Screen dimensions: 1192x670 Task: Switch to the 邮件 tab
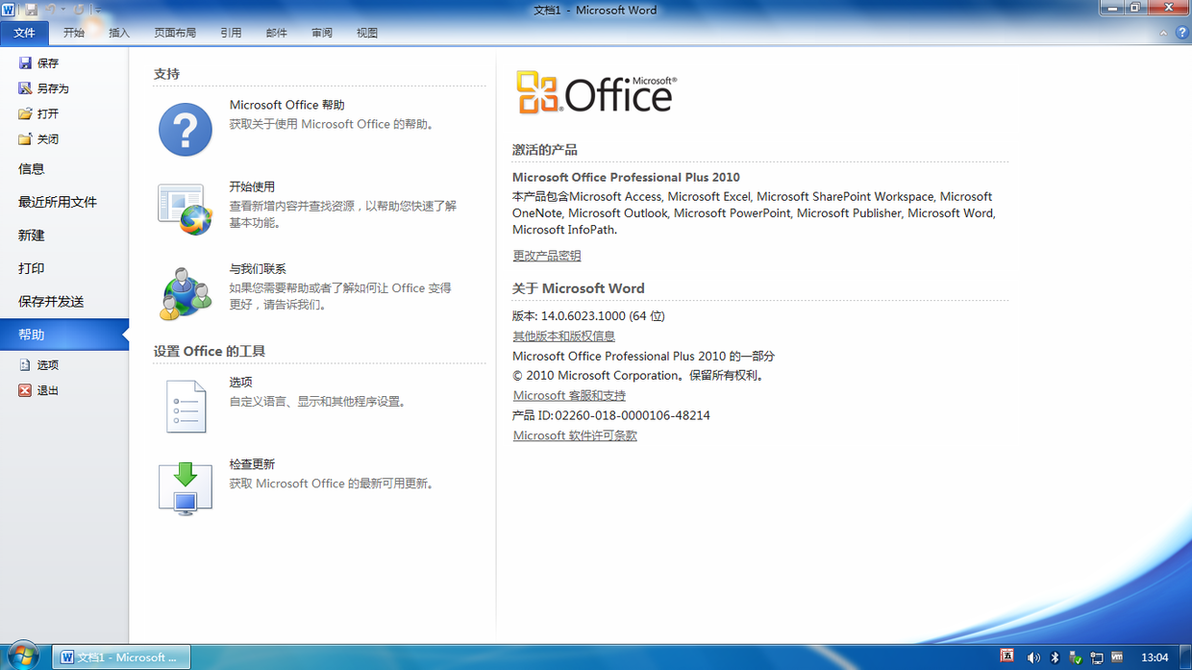tap(277, 33)
